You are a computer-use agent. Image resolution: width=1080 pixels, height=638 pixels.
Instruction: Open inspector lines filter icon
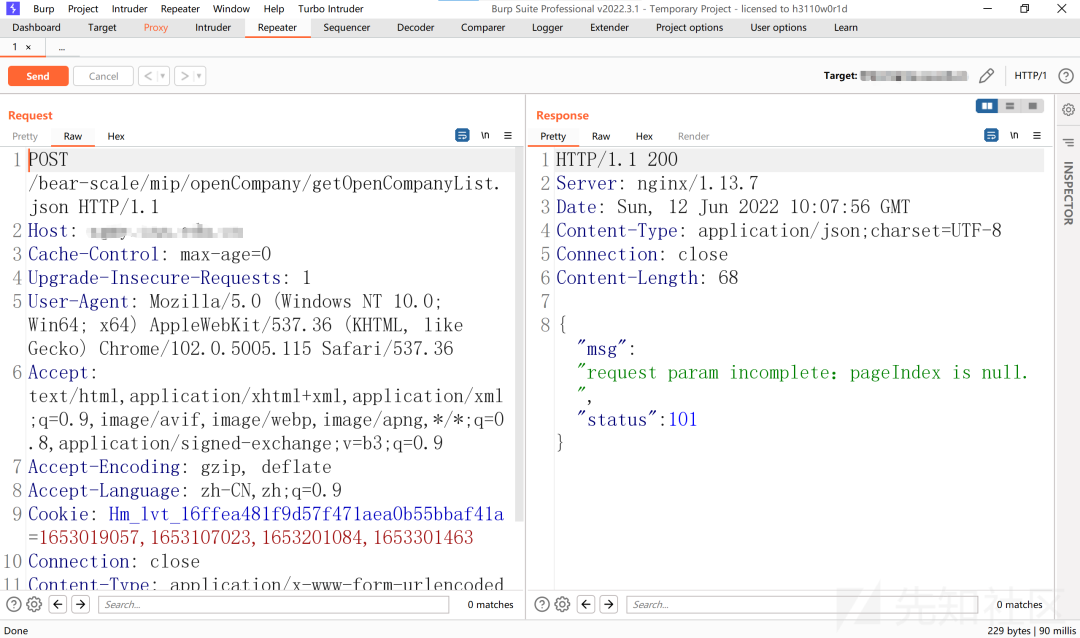1068,143
